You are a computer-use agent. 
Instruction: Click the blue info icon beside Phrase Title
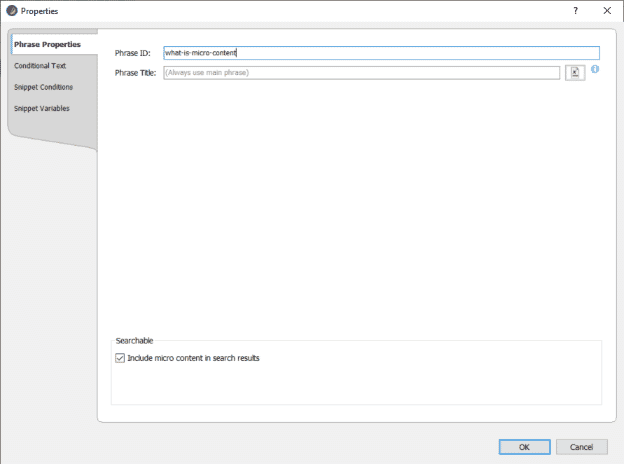pyautogui.click(x=595, y=69)
